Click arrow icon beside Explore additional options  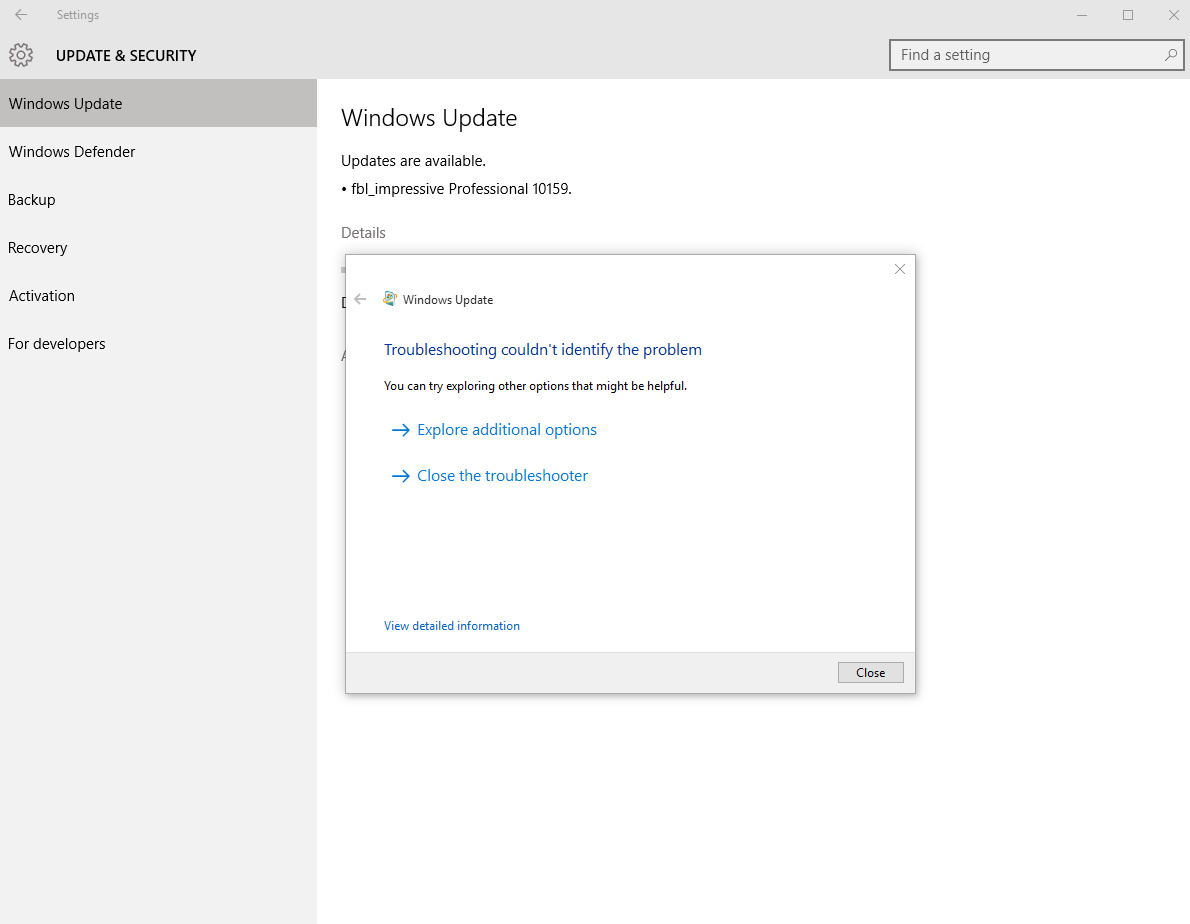(401, 430)
